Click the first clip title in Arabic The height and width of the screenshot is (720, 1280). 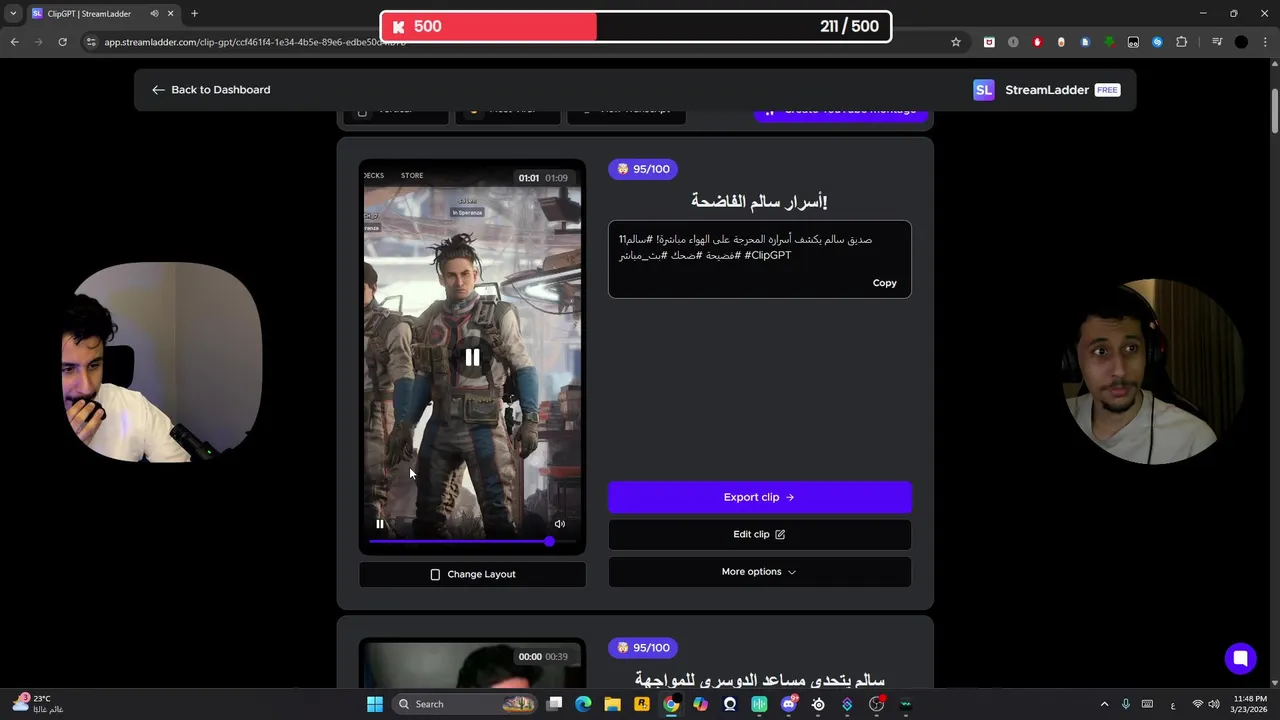[759, 202]
